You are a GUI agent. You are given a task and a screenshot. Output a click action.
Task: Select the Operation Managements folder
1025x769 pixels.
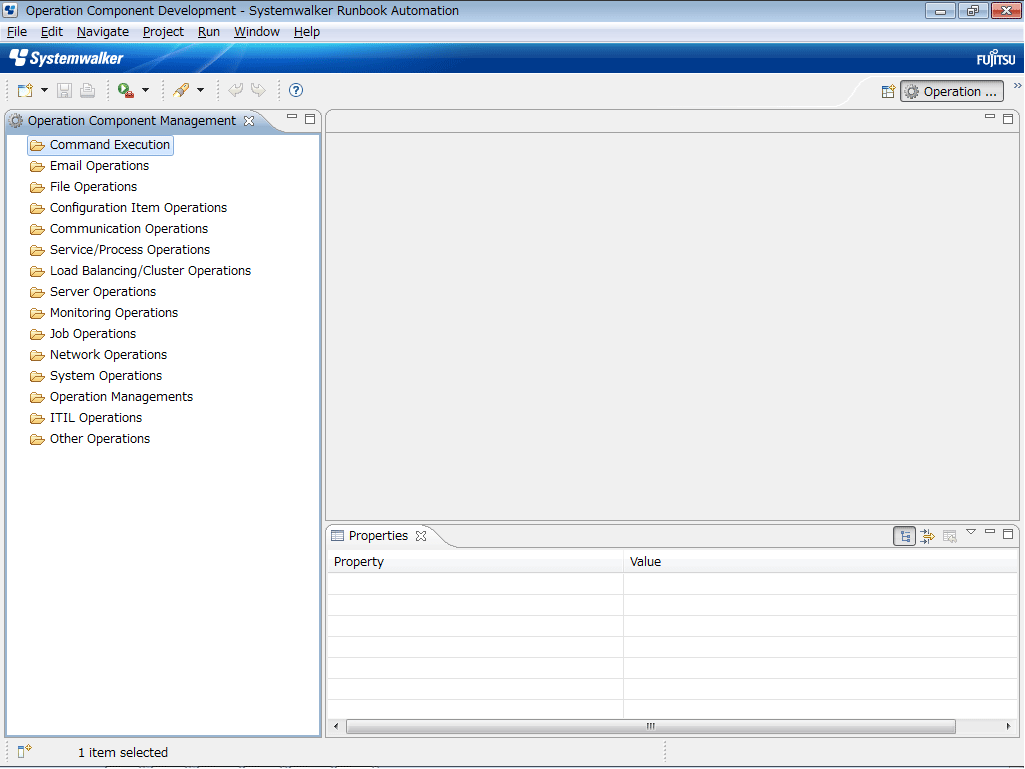(112, 397)
